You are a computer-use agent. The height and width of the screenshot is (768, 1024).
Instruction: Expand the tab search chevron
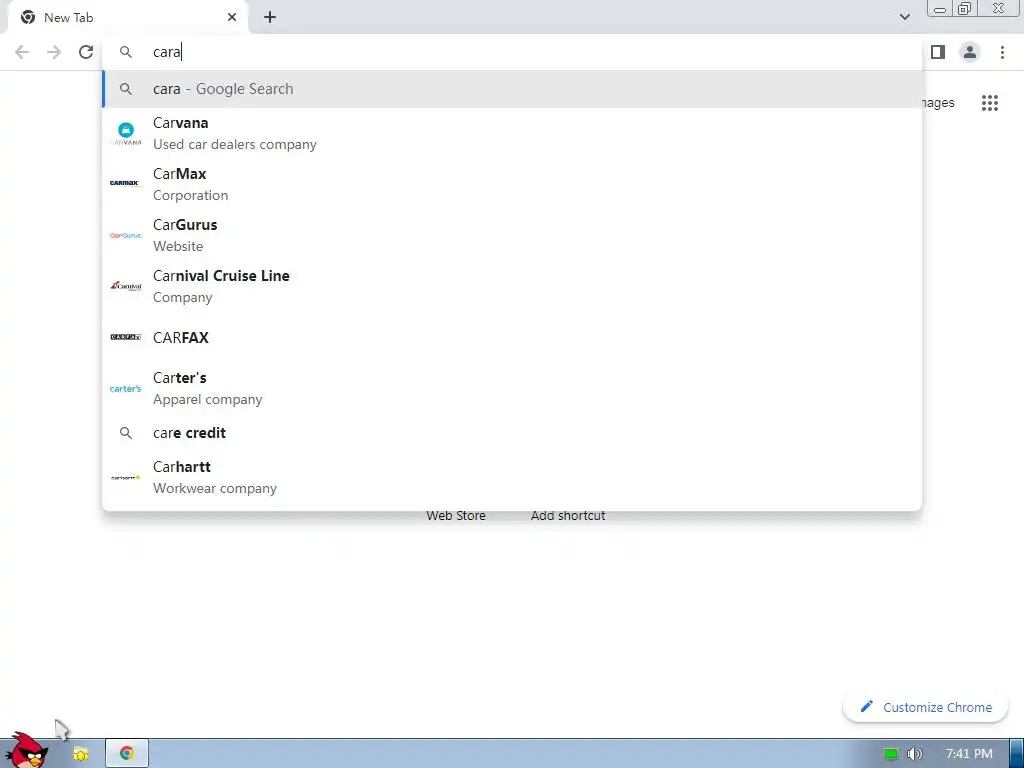pos(904,17)
